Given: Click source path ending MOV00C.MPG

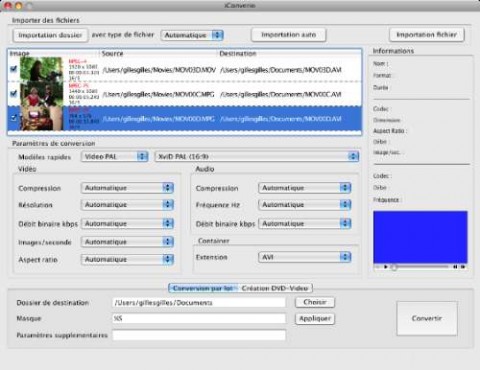Looking at the screenshot, I should pos(158,95).
